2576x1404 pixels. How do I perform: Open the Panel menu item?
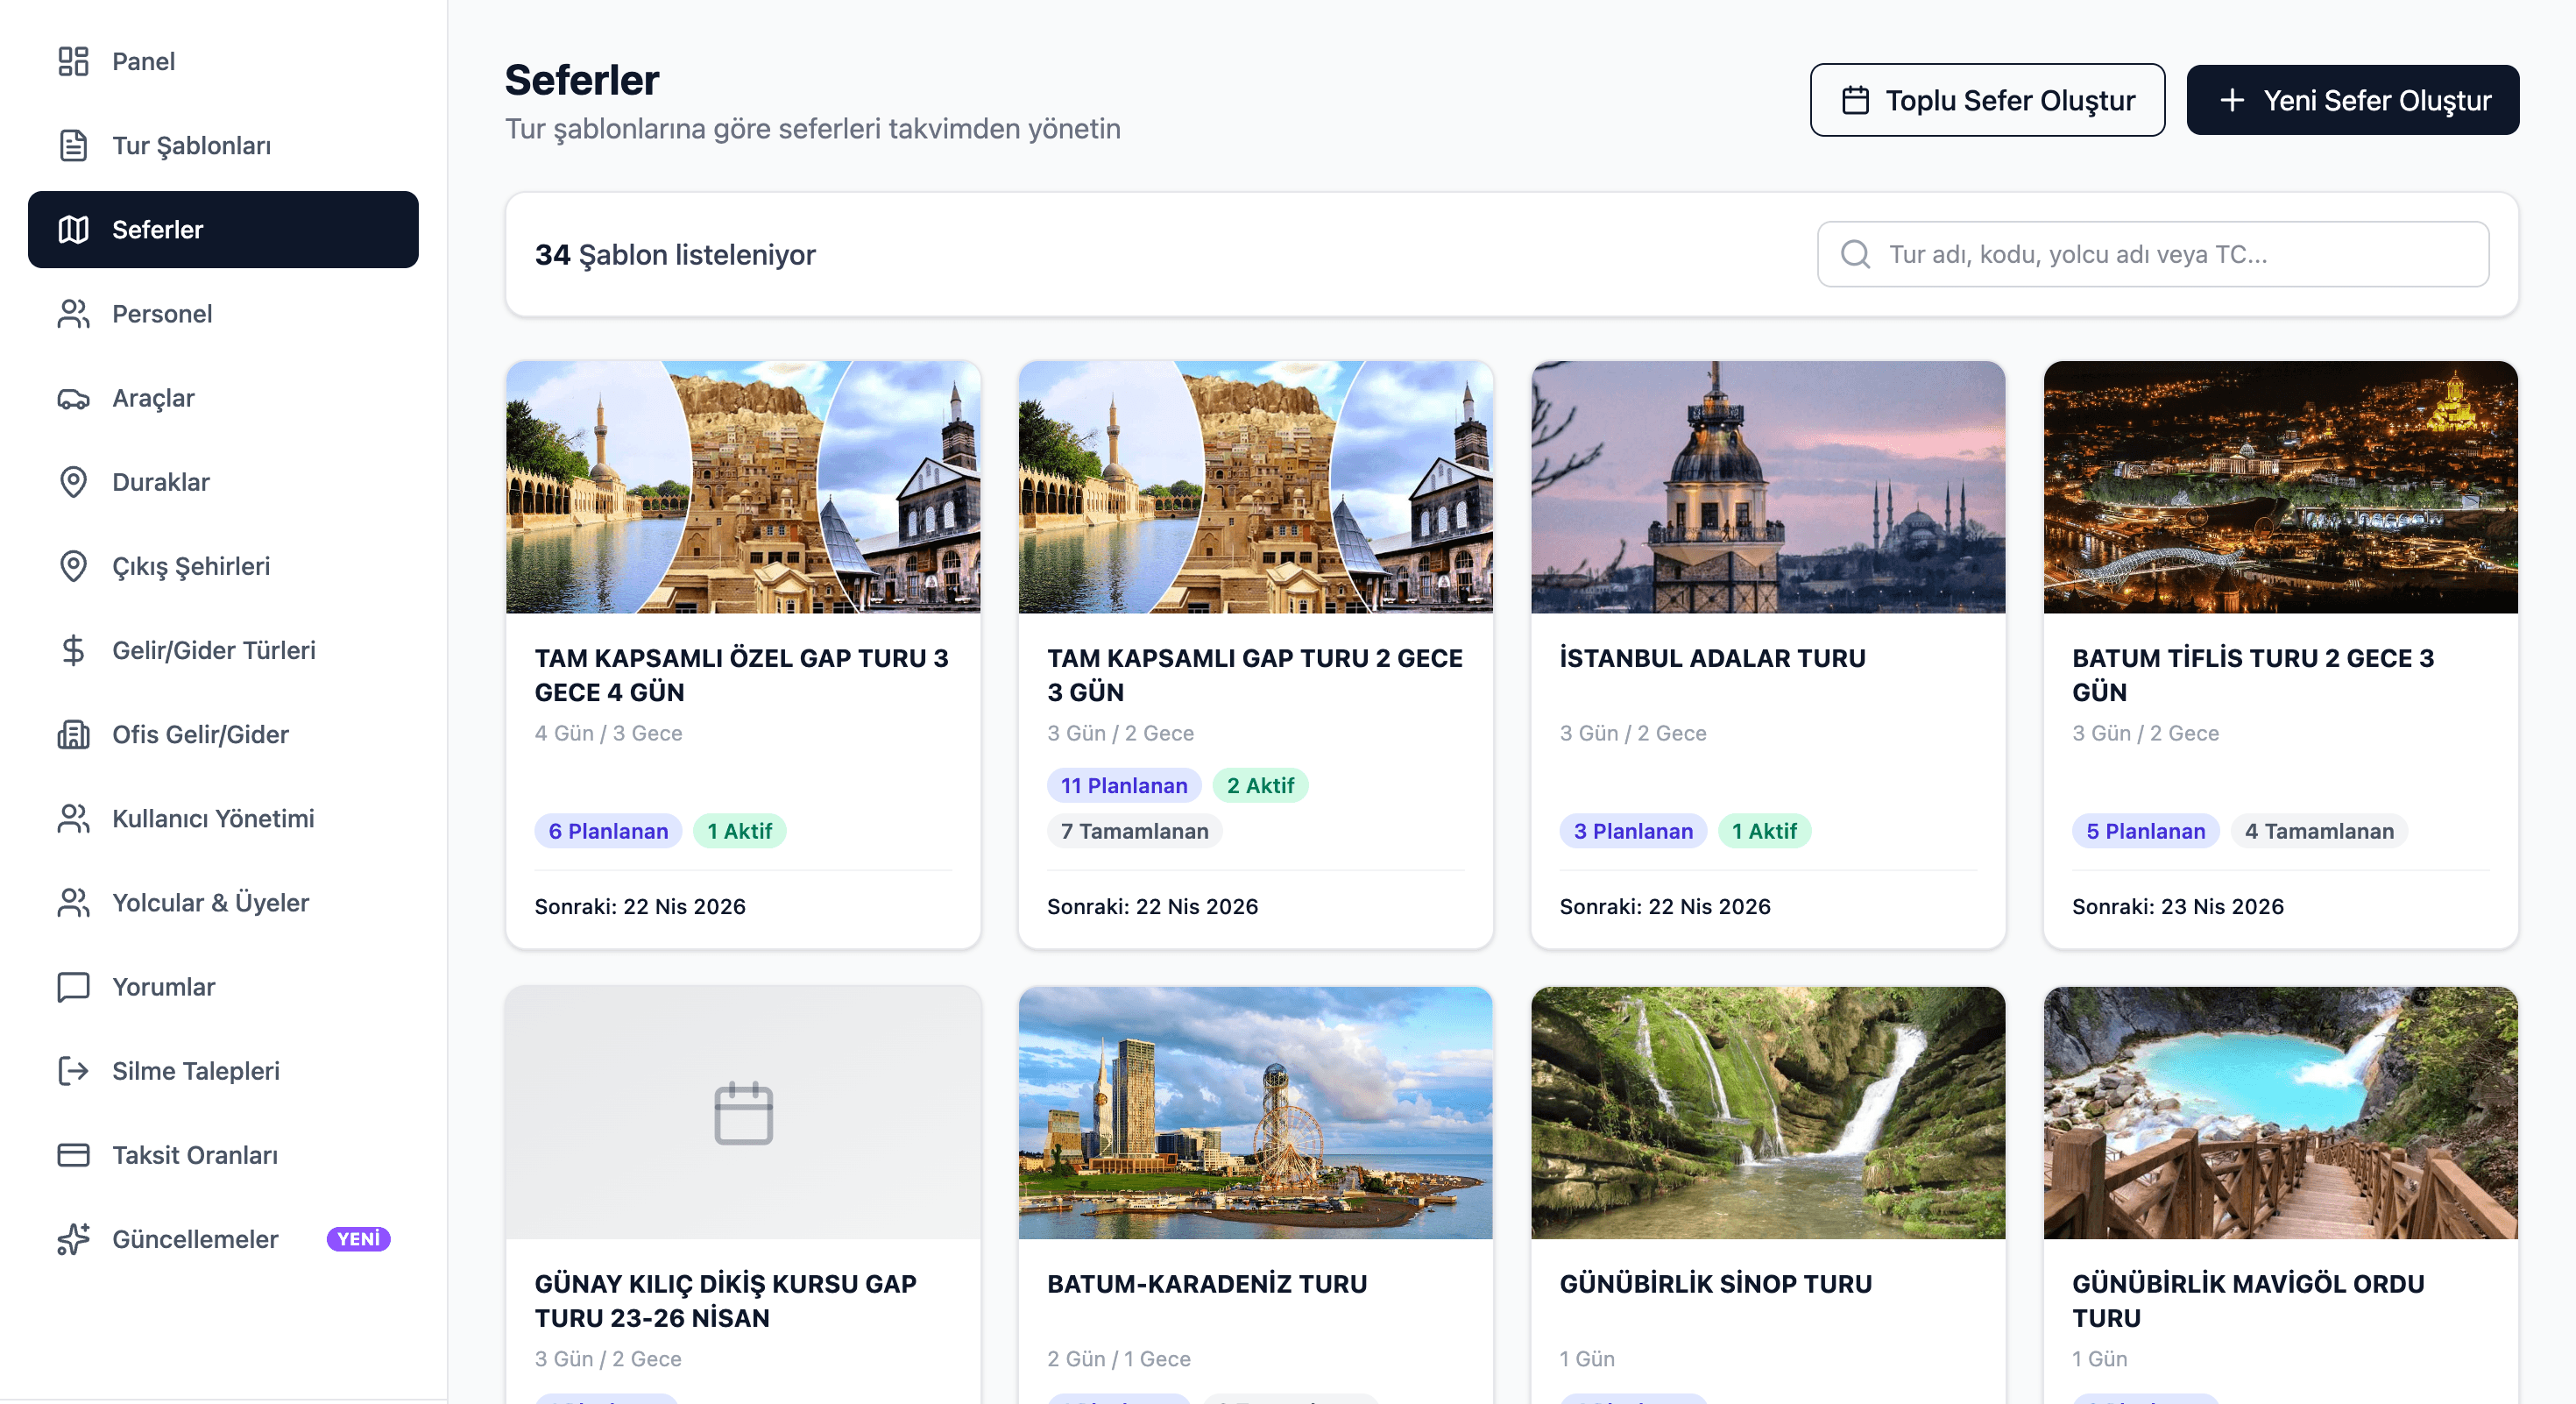pos(223,61)
